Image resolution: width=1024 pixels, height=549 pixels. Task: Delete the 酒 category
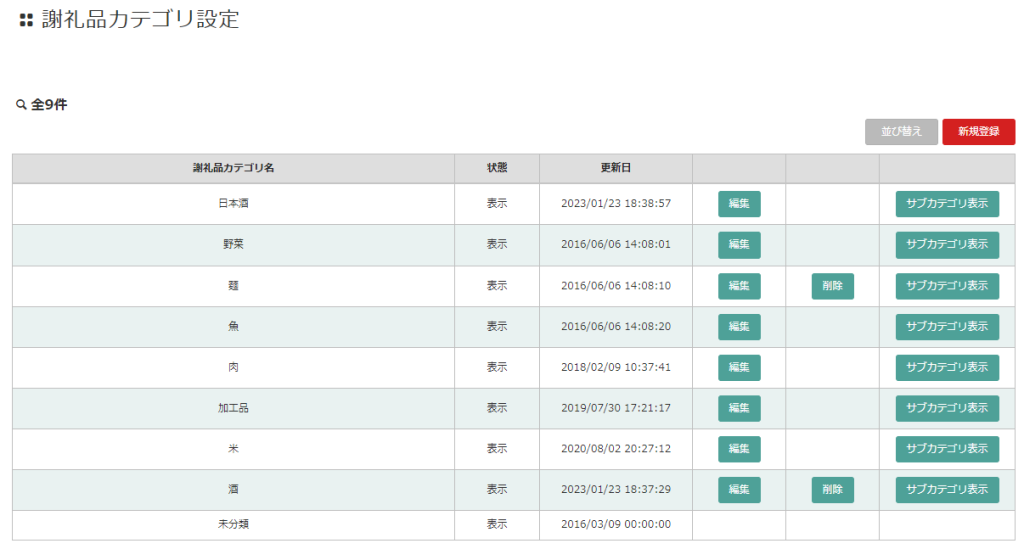point(832,490)
